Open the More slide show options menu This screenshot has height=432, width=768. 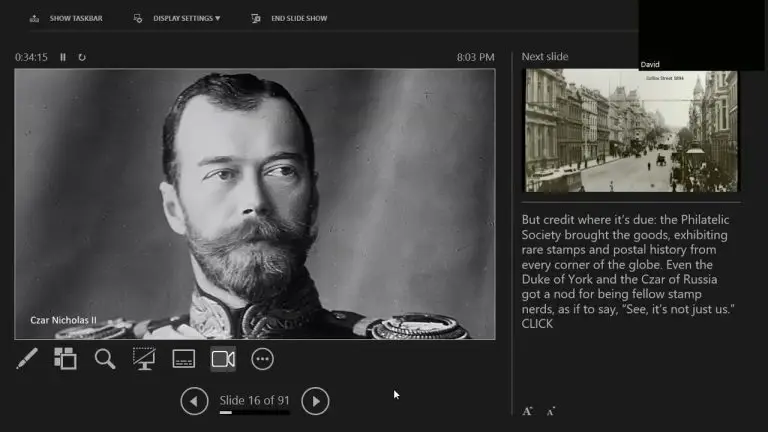(x=262, y=358)
